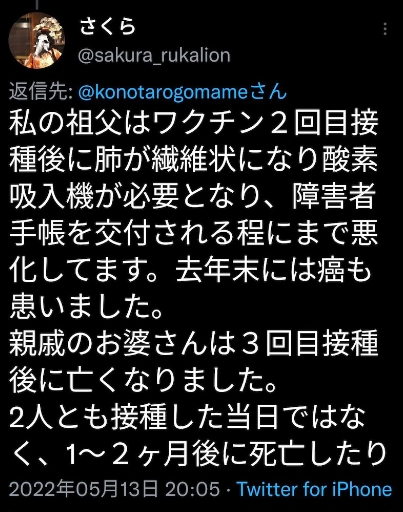The image size is (403, 512).
Task: Select the line starting 2人とも接種した
Action: click(187, 416)
